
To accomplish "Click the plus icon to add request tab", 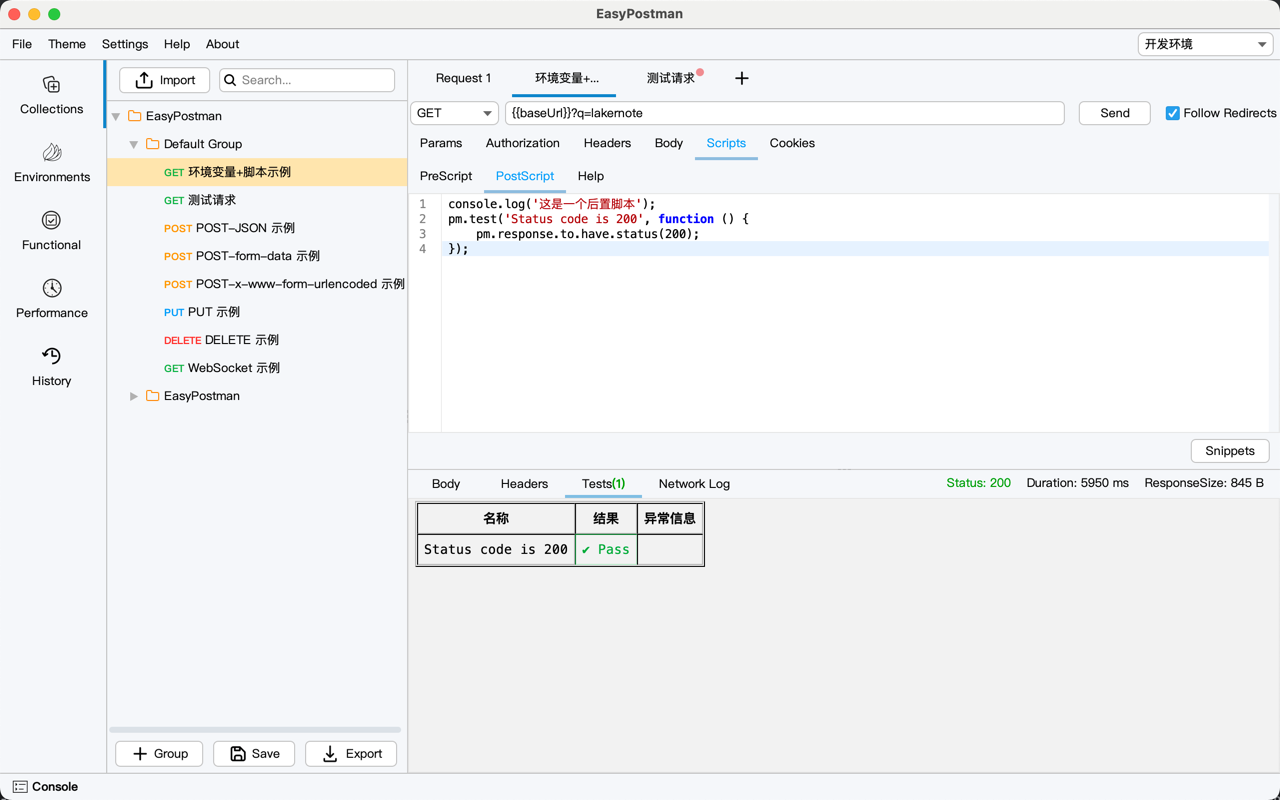I will tap(742, 78).
